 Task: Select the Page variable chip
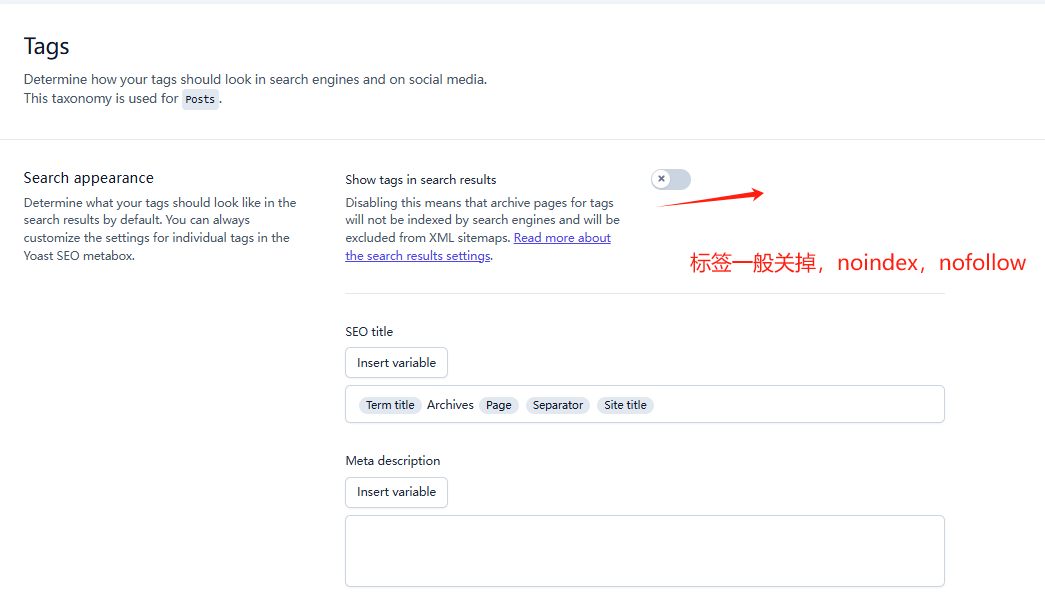pyautogui.click(x=499, y=405)
